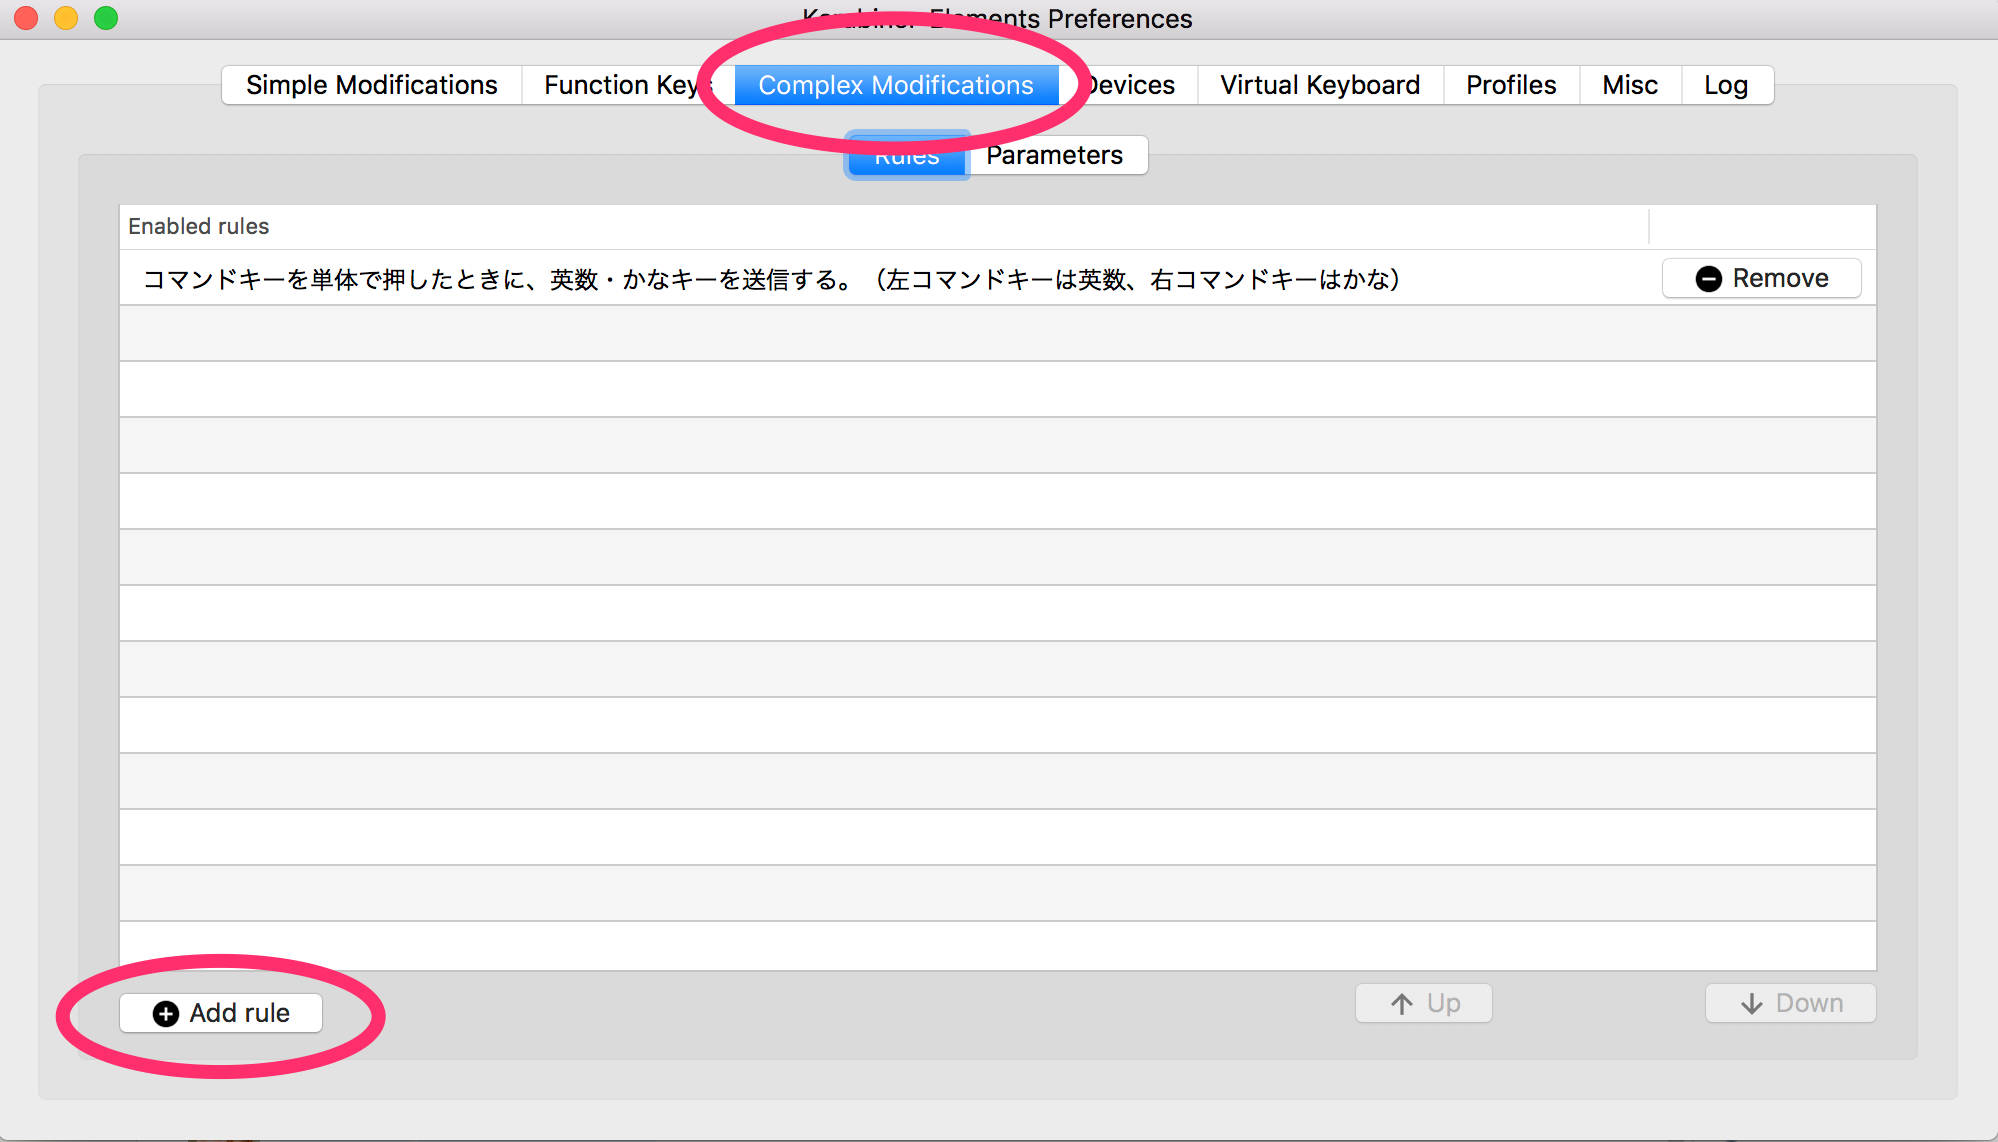1998x1142 pixels.
Task: Move the rule Down
Action: [x=1791, y=1003]
